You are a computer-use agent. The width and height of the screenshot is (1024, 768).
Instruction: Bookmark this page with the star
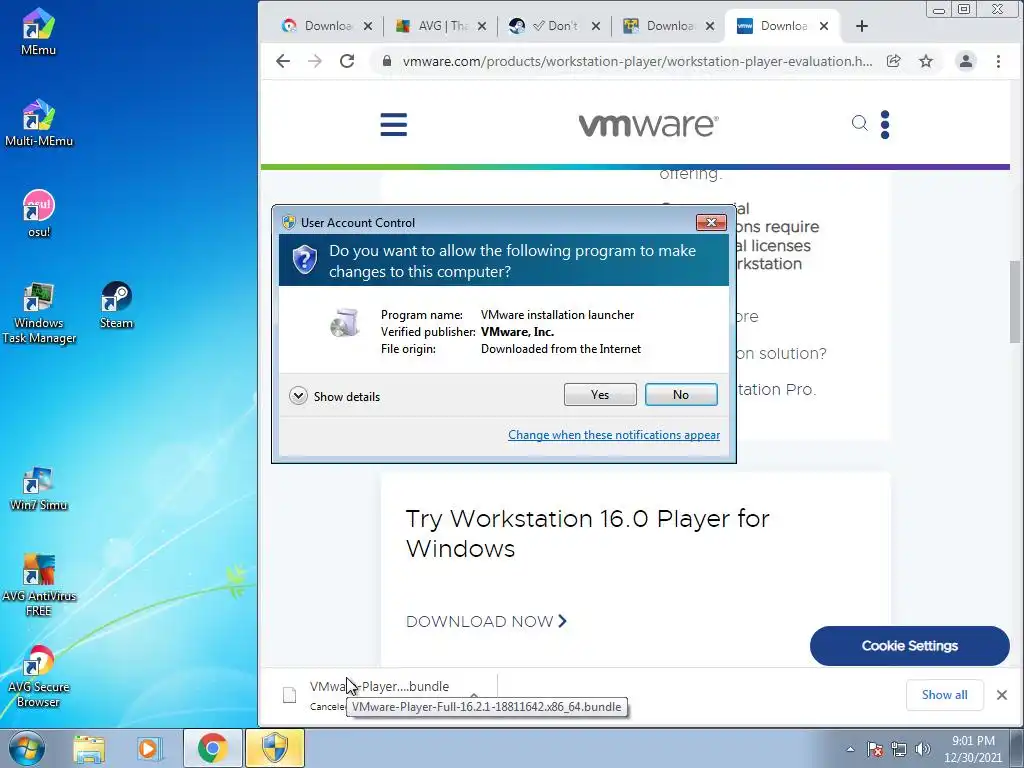click(x=926, y=61)
